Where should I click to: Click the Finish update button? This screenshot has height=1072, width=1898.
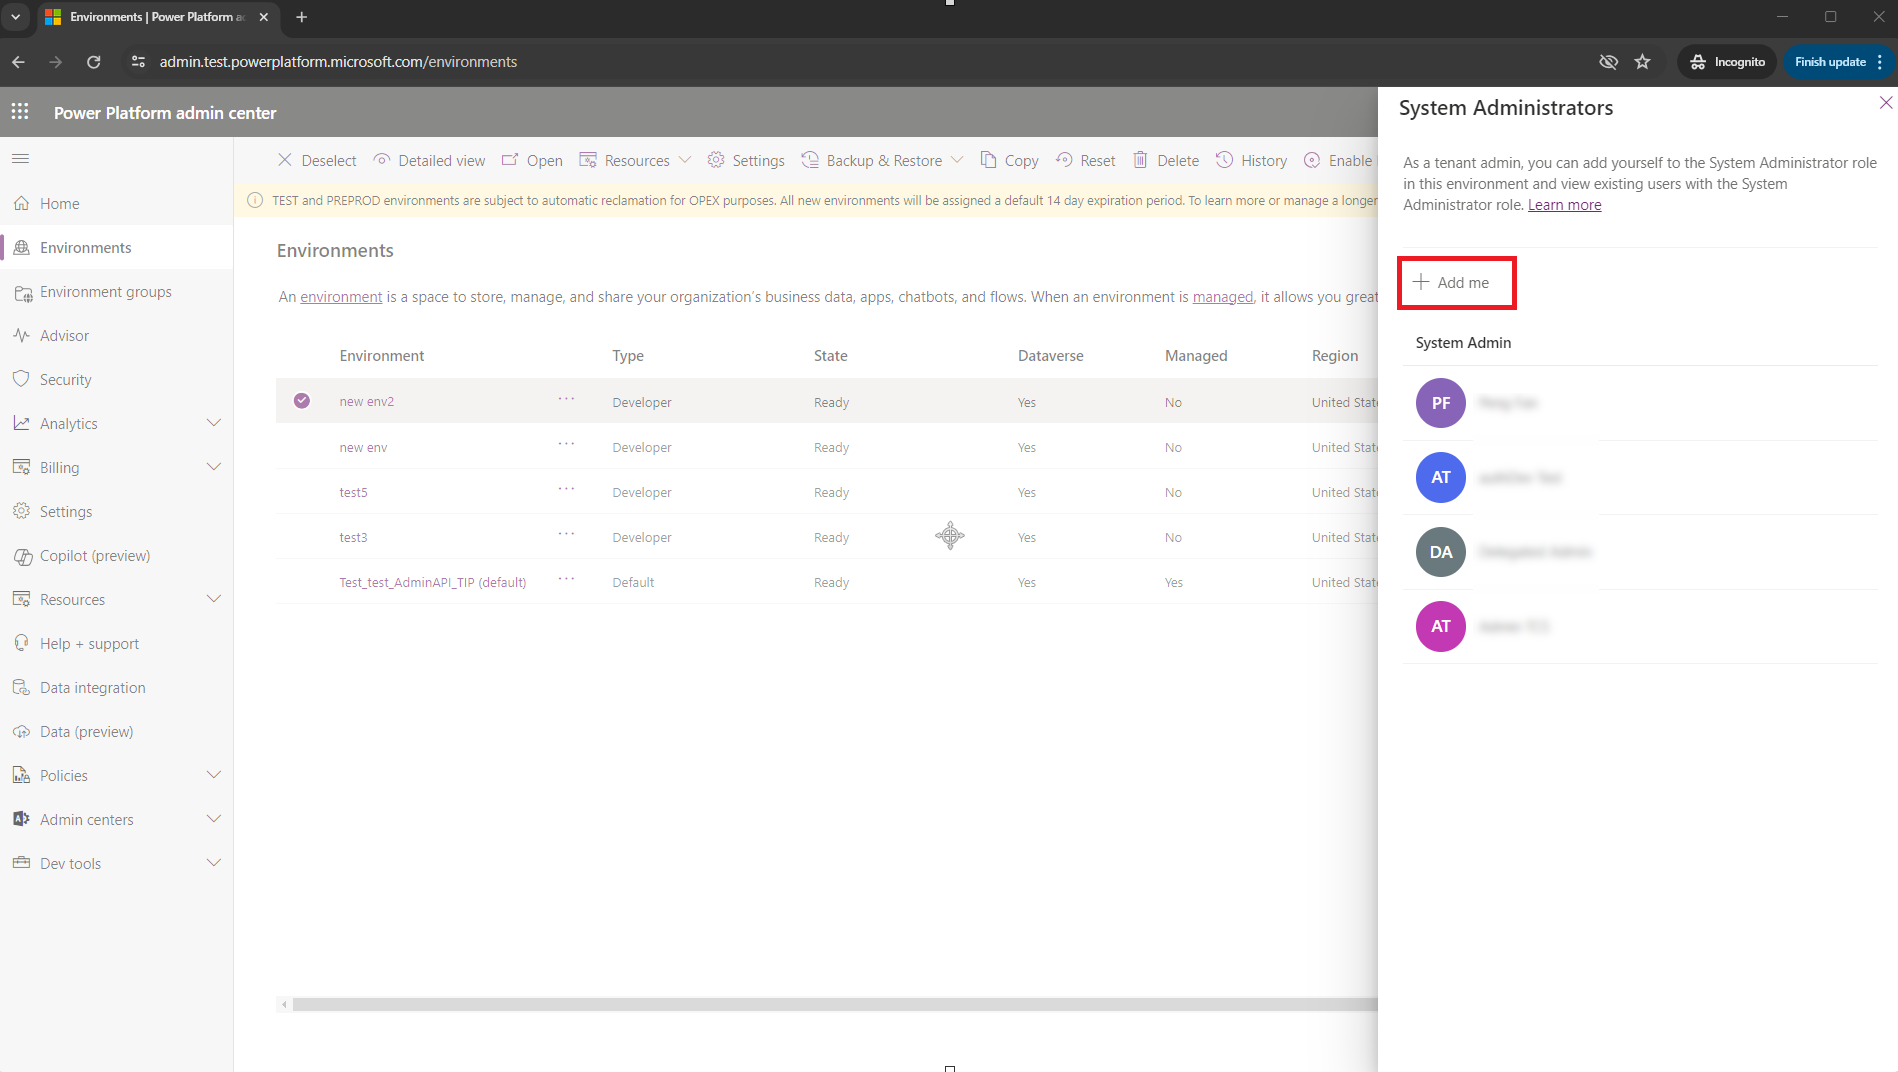1830,62
